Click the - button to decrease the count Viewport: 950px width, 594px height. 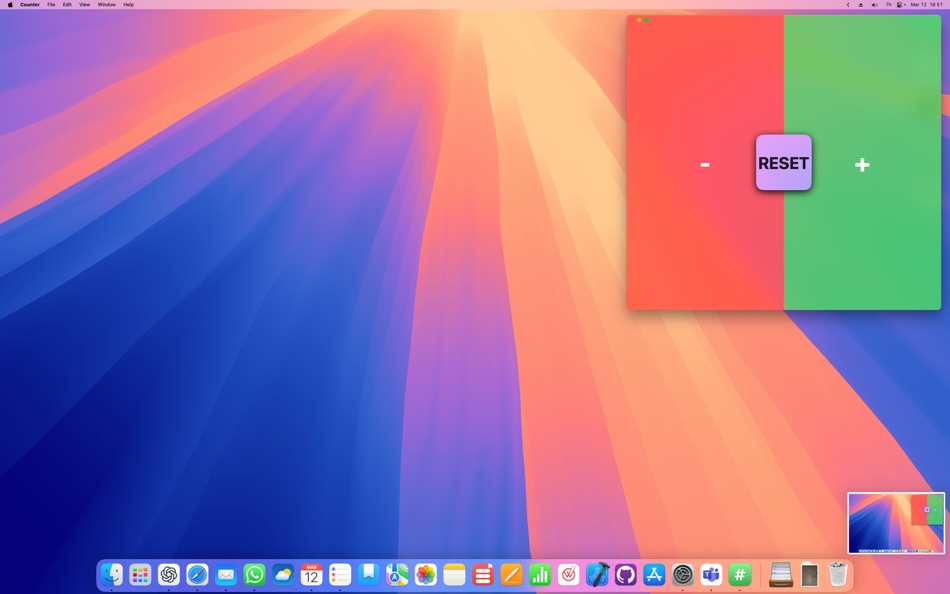[705, 164]
